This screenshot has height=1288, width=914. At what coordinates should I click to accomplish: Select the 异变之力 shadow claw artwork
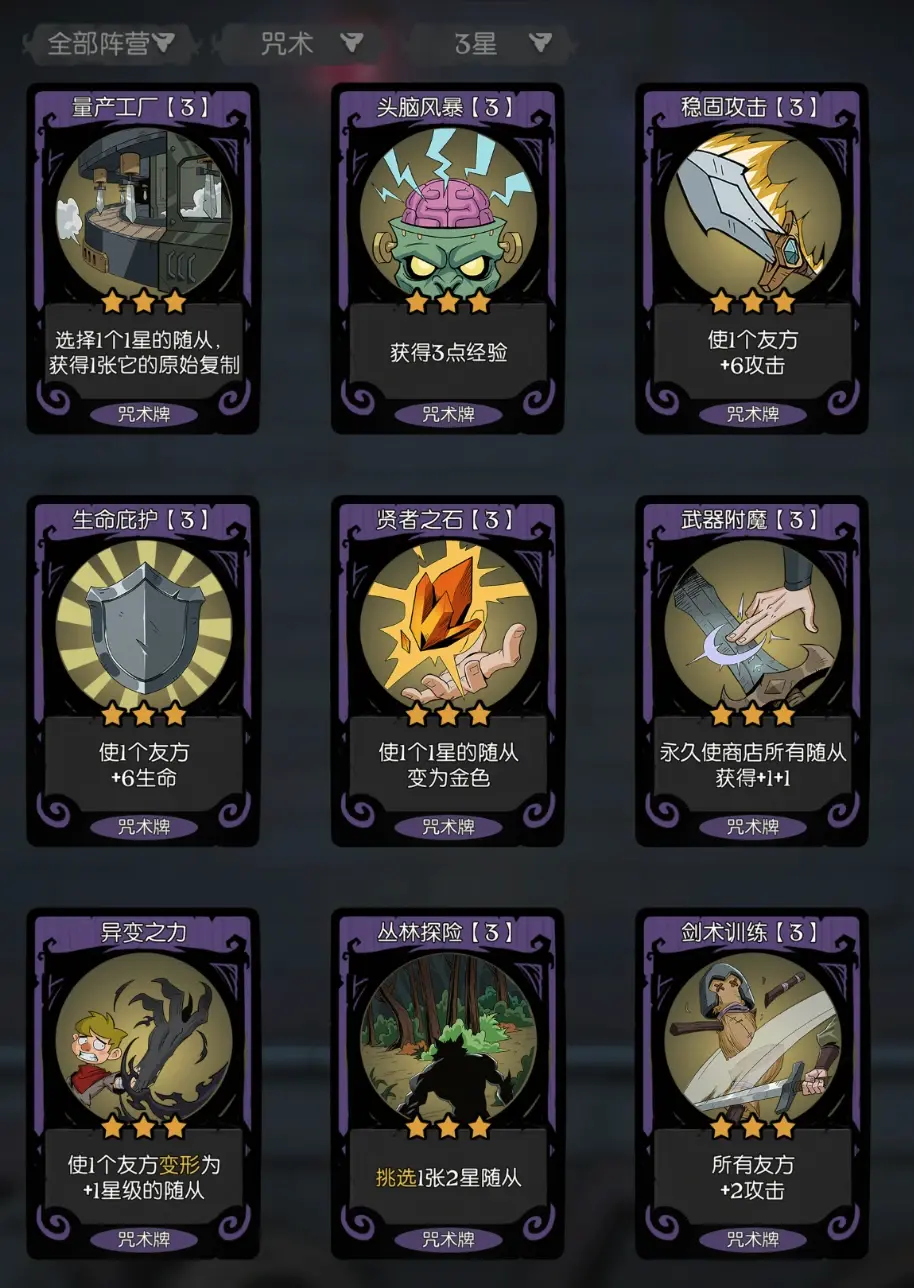[x=143, y=1038]
